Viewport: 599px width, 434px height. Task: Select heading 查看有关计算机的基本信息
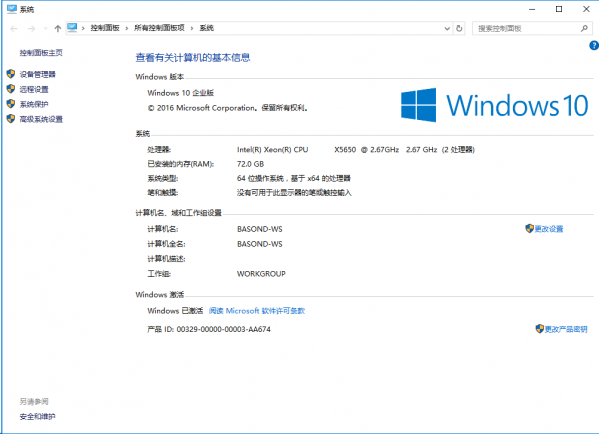coord(193,58)
